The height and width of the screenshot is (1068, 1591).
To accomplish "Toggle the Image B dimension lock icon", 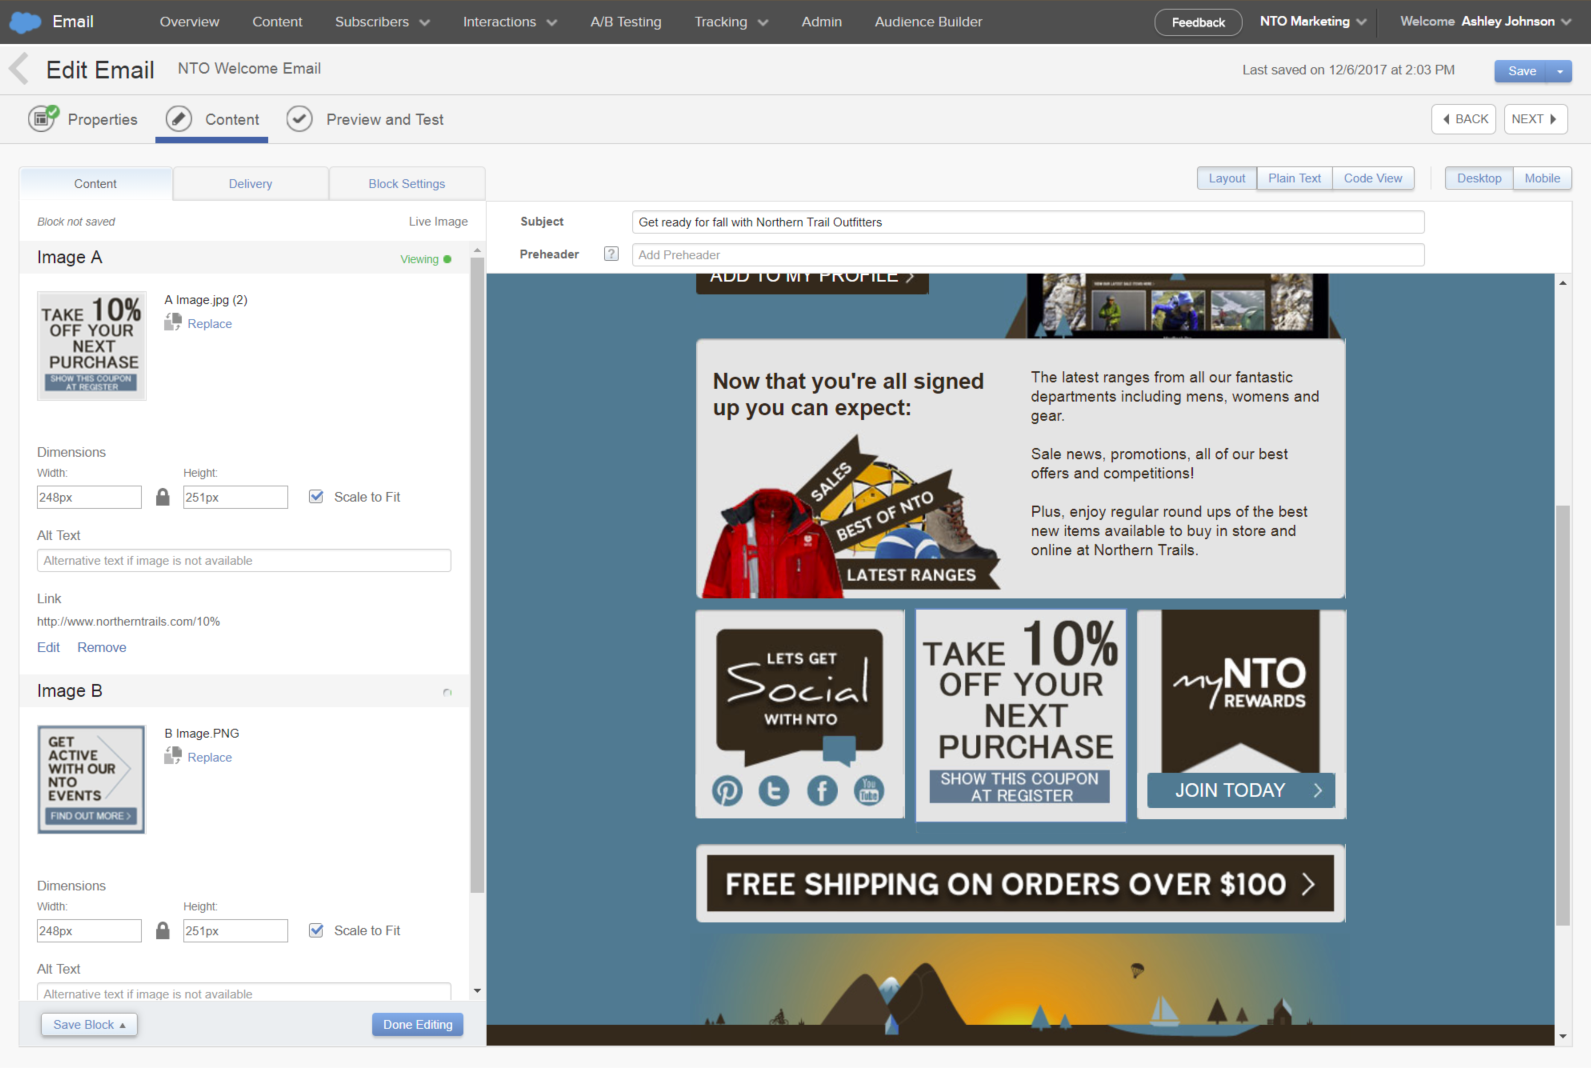I will [x=163, y=931].
